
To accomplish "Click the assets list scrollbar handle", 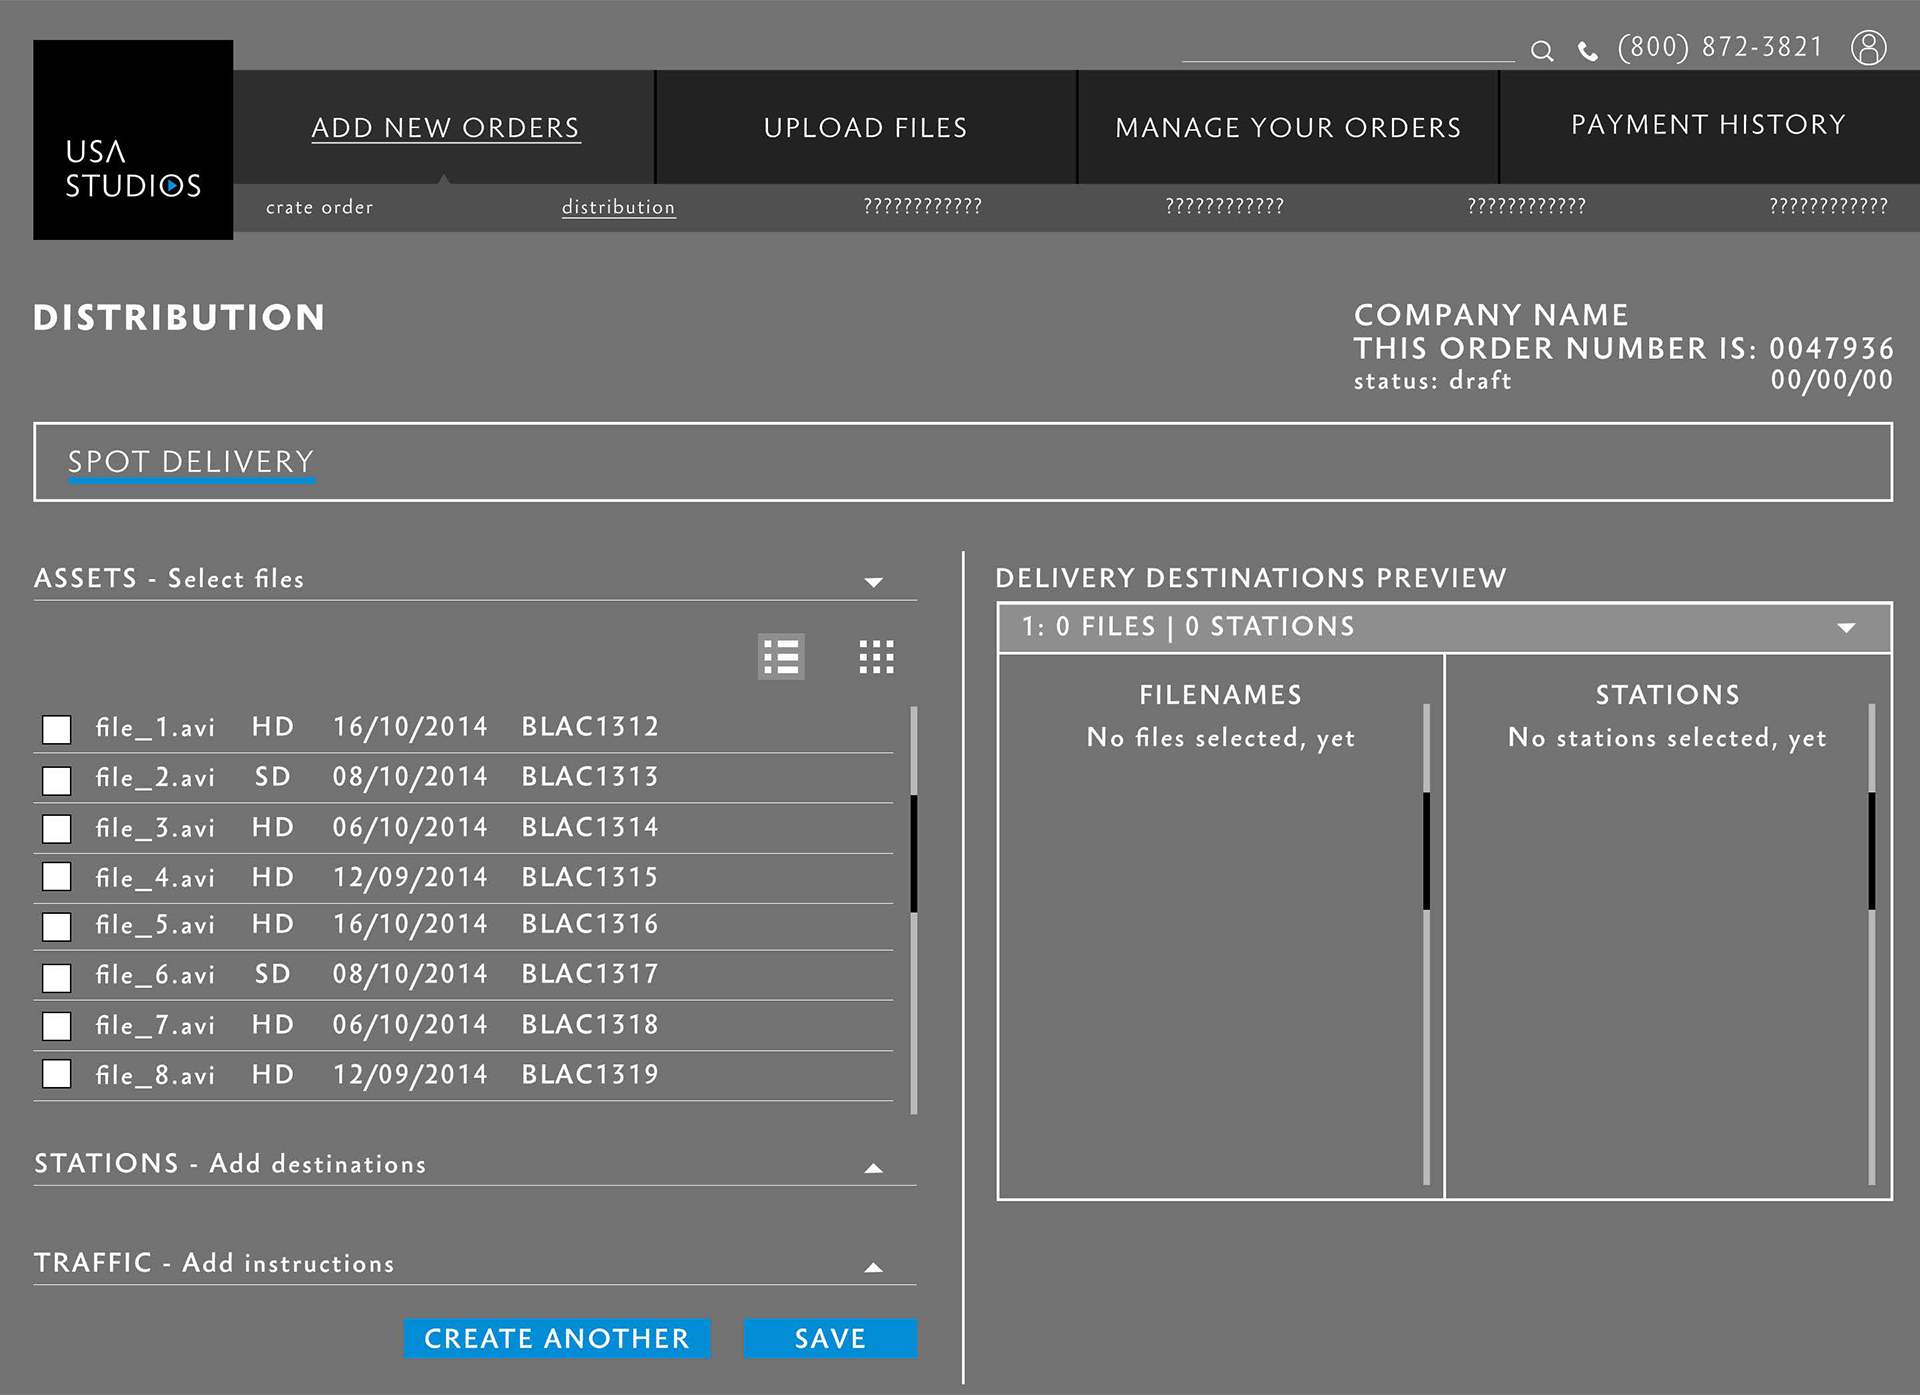I will tap(913, 853).
